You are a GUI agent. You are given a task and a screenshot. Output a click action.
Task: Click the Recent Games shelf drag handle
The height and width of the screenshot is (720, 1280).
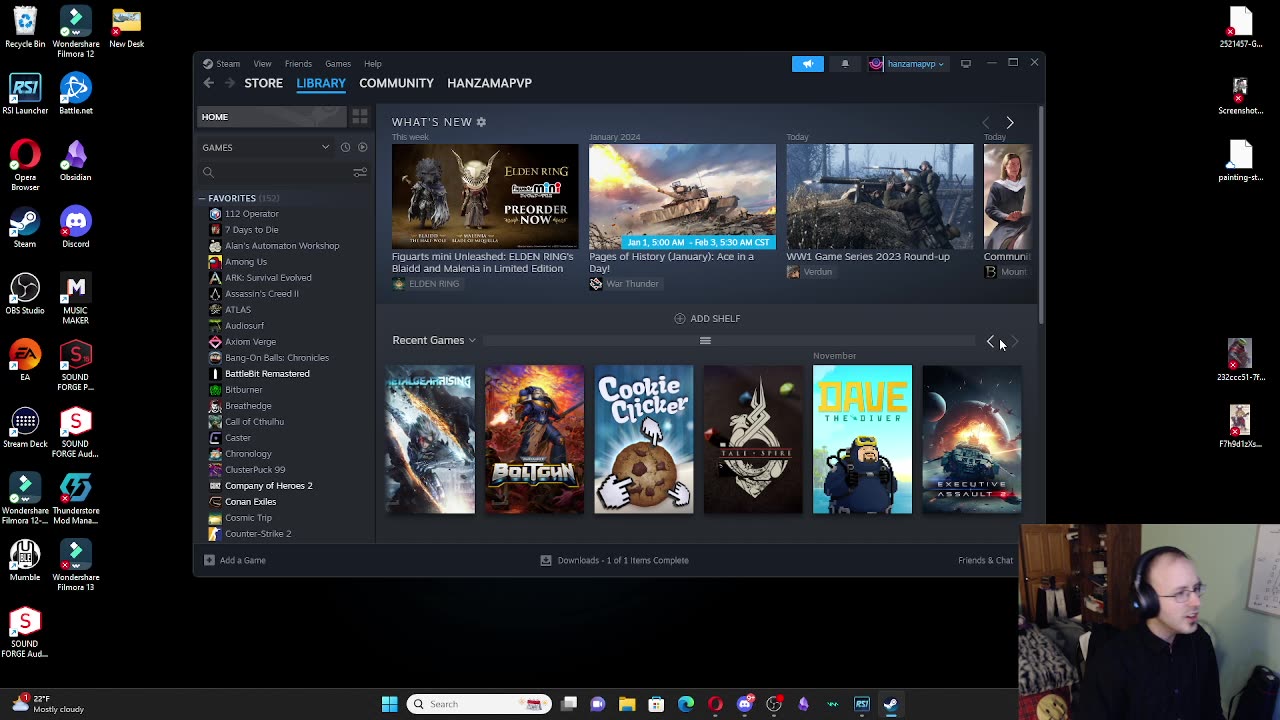coord(705,341)
